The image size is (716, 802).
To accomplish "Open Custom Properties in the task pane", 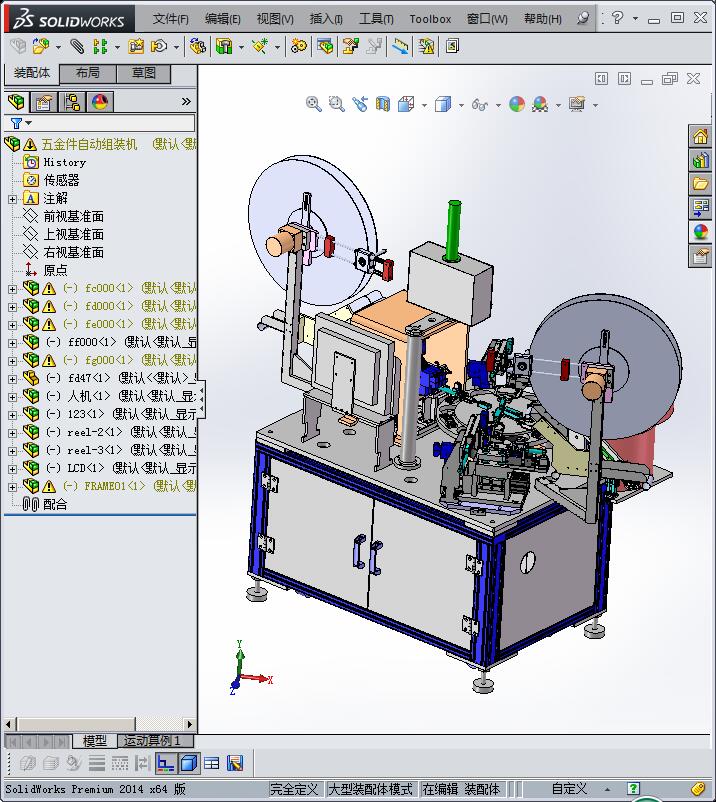I will tap(700, 256).
